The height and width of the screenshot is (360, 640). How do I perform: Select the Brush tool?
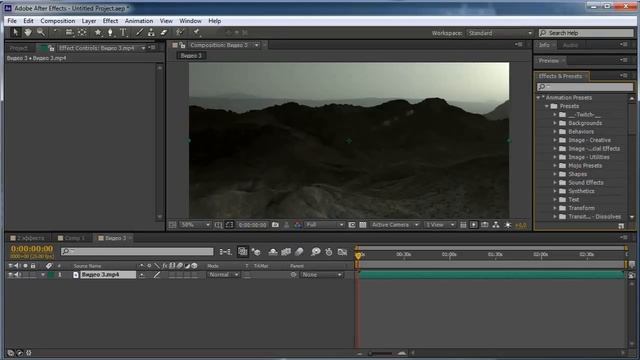coord(139,32)
